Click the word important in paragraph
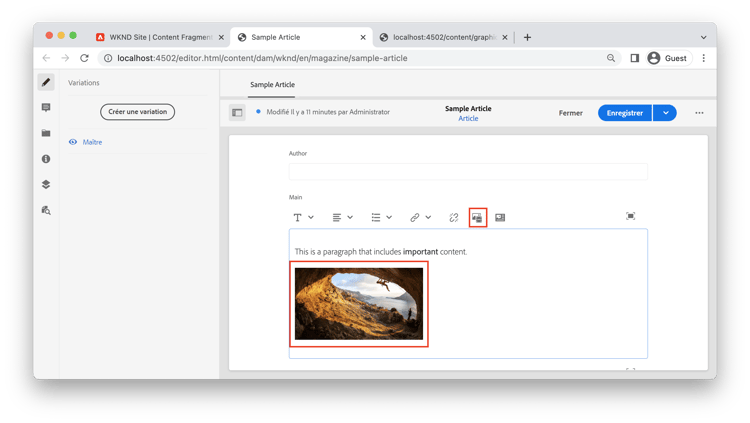Screen dimensions: 750x423 (420, 252)
